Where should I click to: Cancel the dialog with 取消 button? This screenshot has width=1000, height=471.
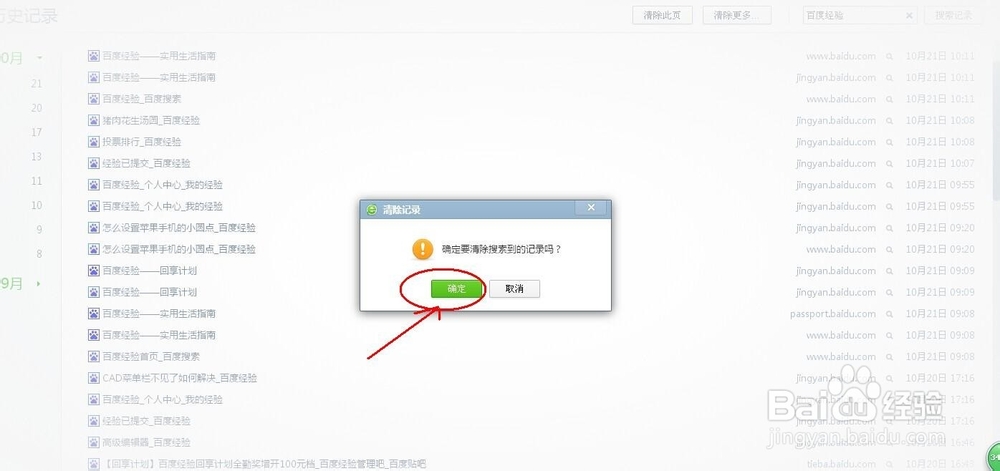tap(514, 289)
